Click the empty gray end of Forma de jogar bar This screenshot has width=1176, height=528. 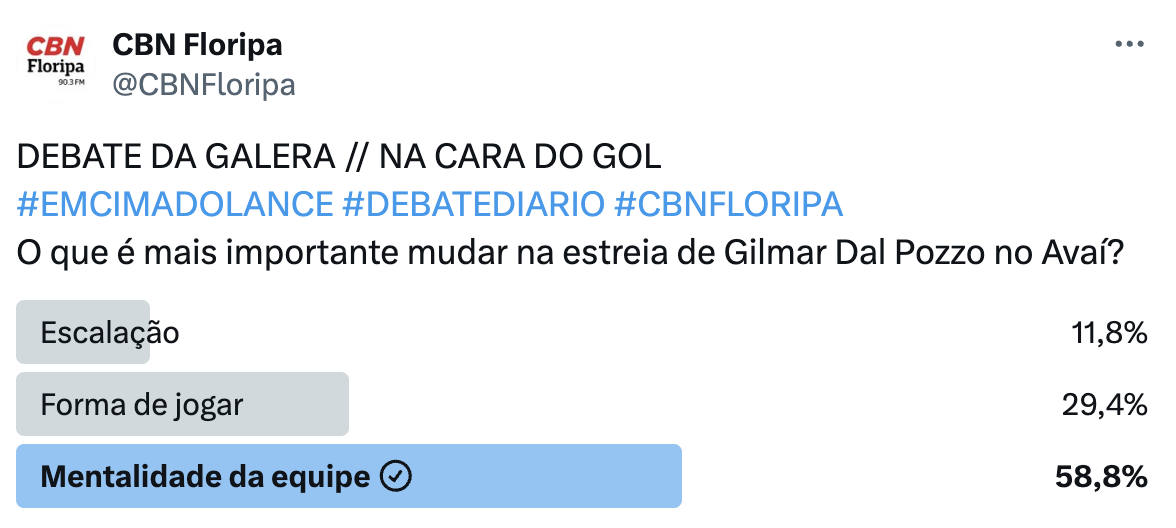click(x=296, y=404)
